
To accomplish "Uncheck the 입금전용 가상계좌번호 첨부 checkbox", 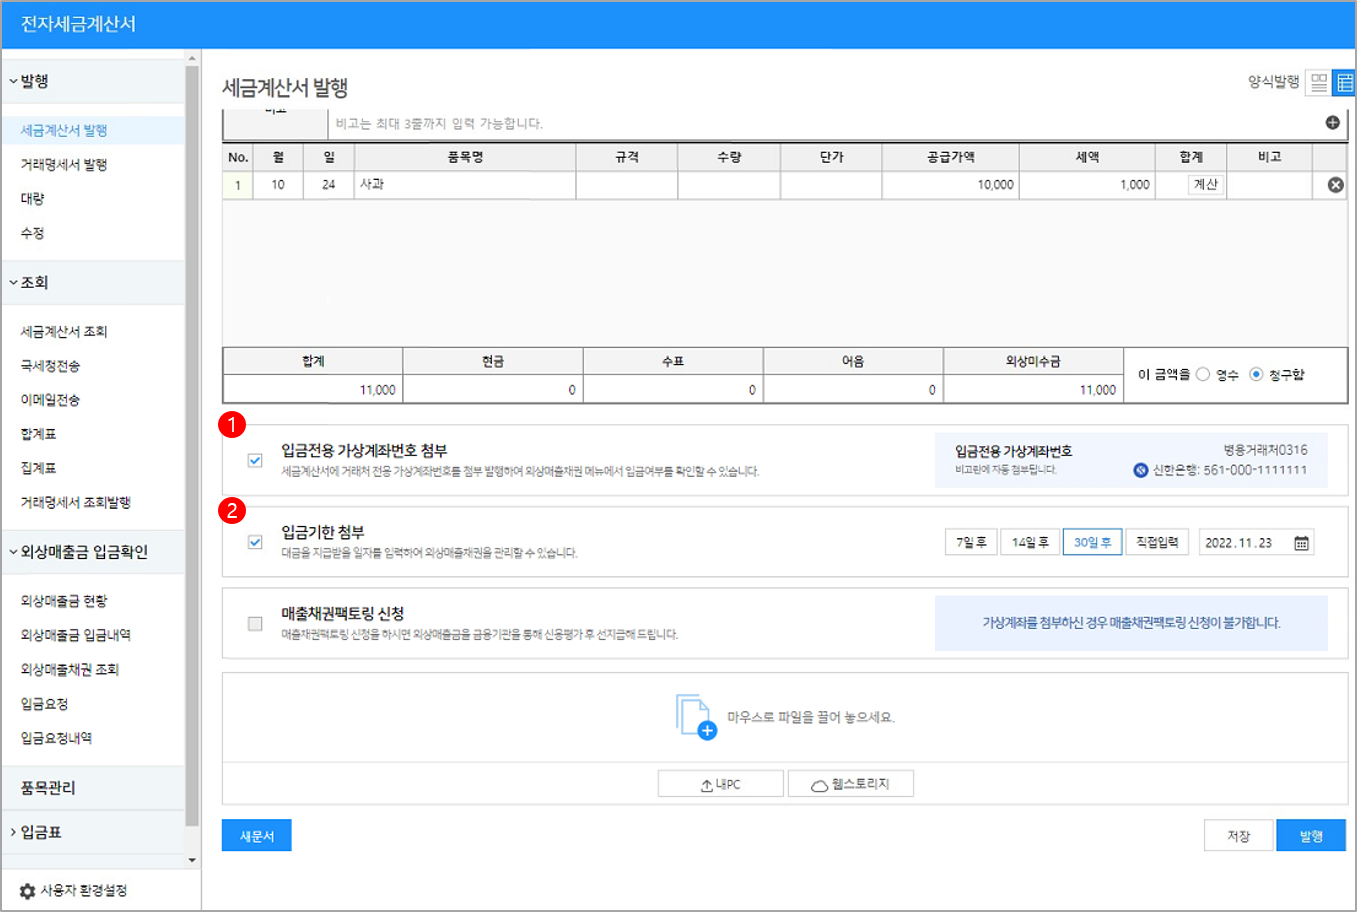I will coord(254,459).
